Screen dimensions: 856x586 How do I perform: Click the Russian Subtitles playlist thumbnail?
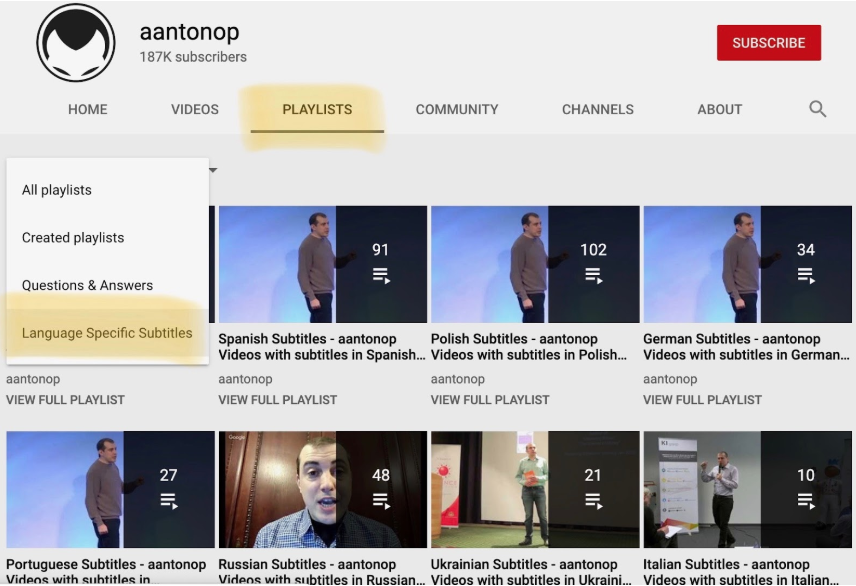click(x=323, y=489)
